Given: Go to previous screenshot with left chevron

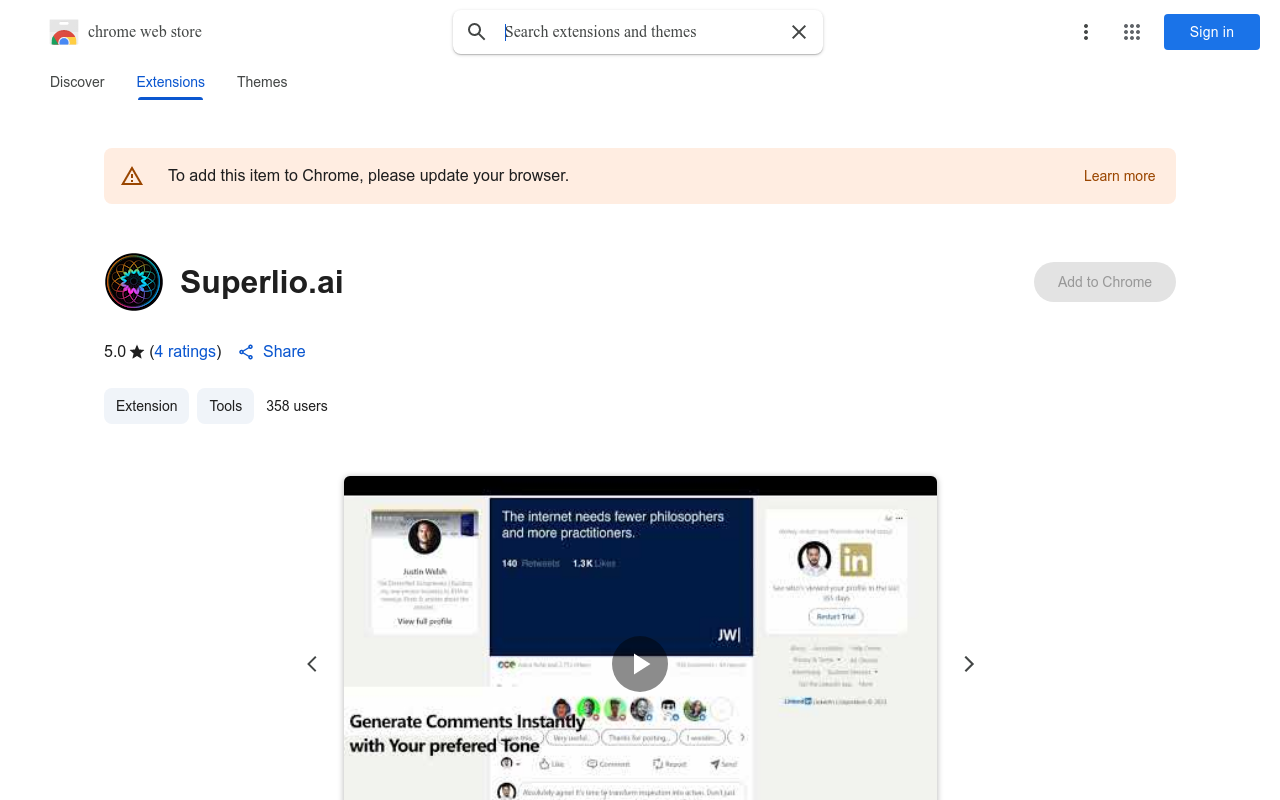Looking at the screenshot, I should [312, 664].
